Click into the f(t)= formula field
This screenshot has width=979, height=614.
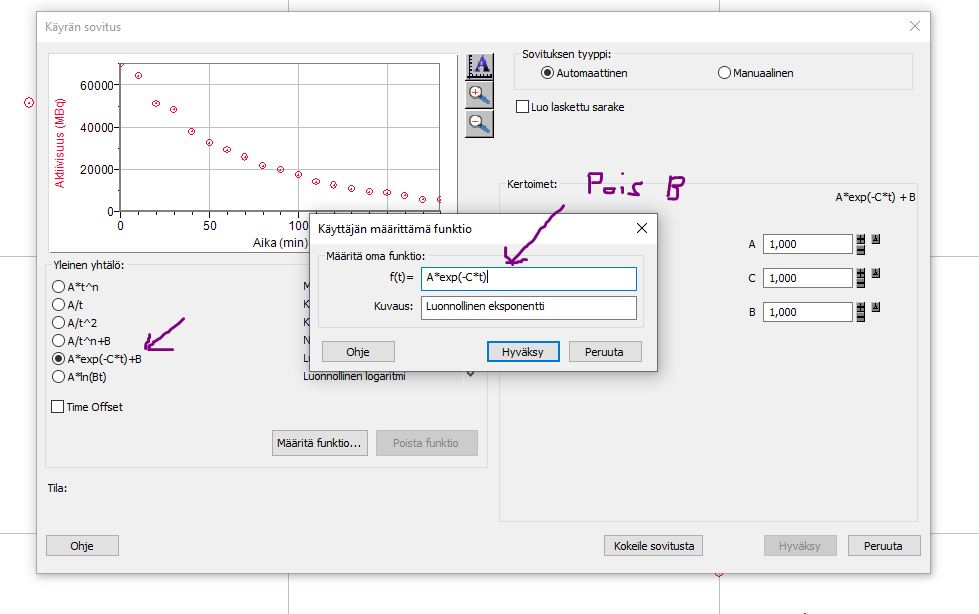[x=528, y=278]
